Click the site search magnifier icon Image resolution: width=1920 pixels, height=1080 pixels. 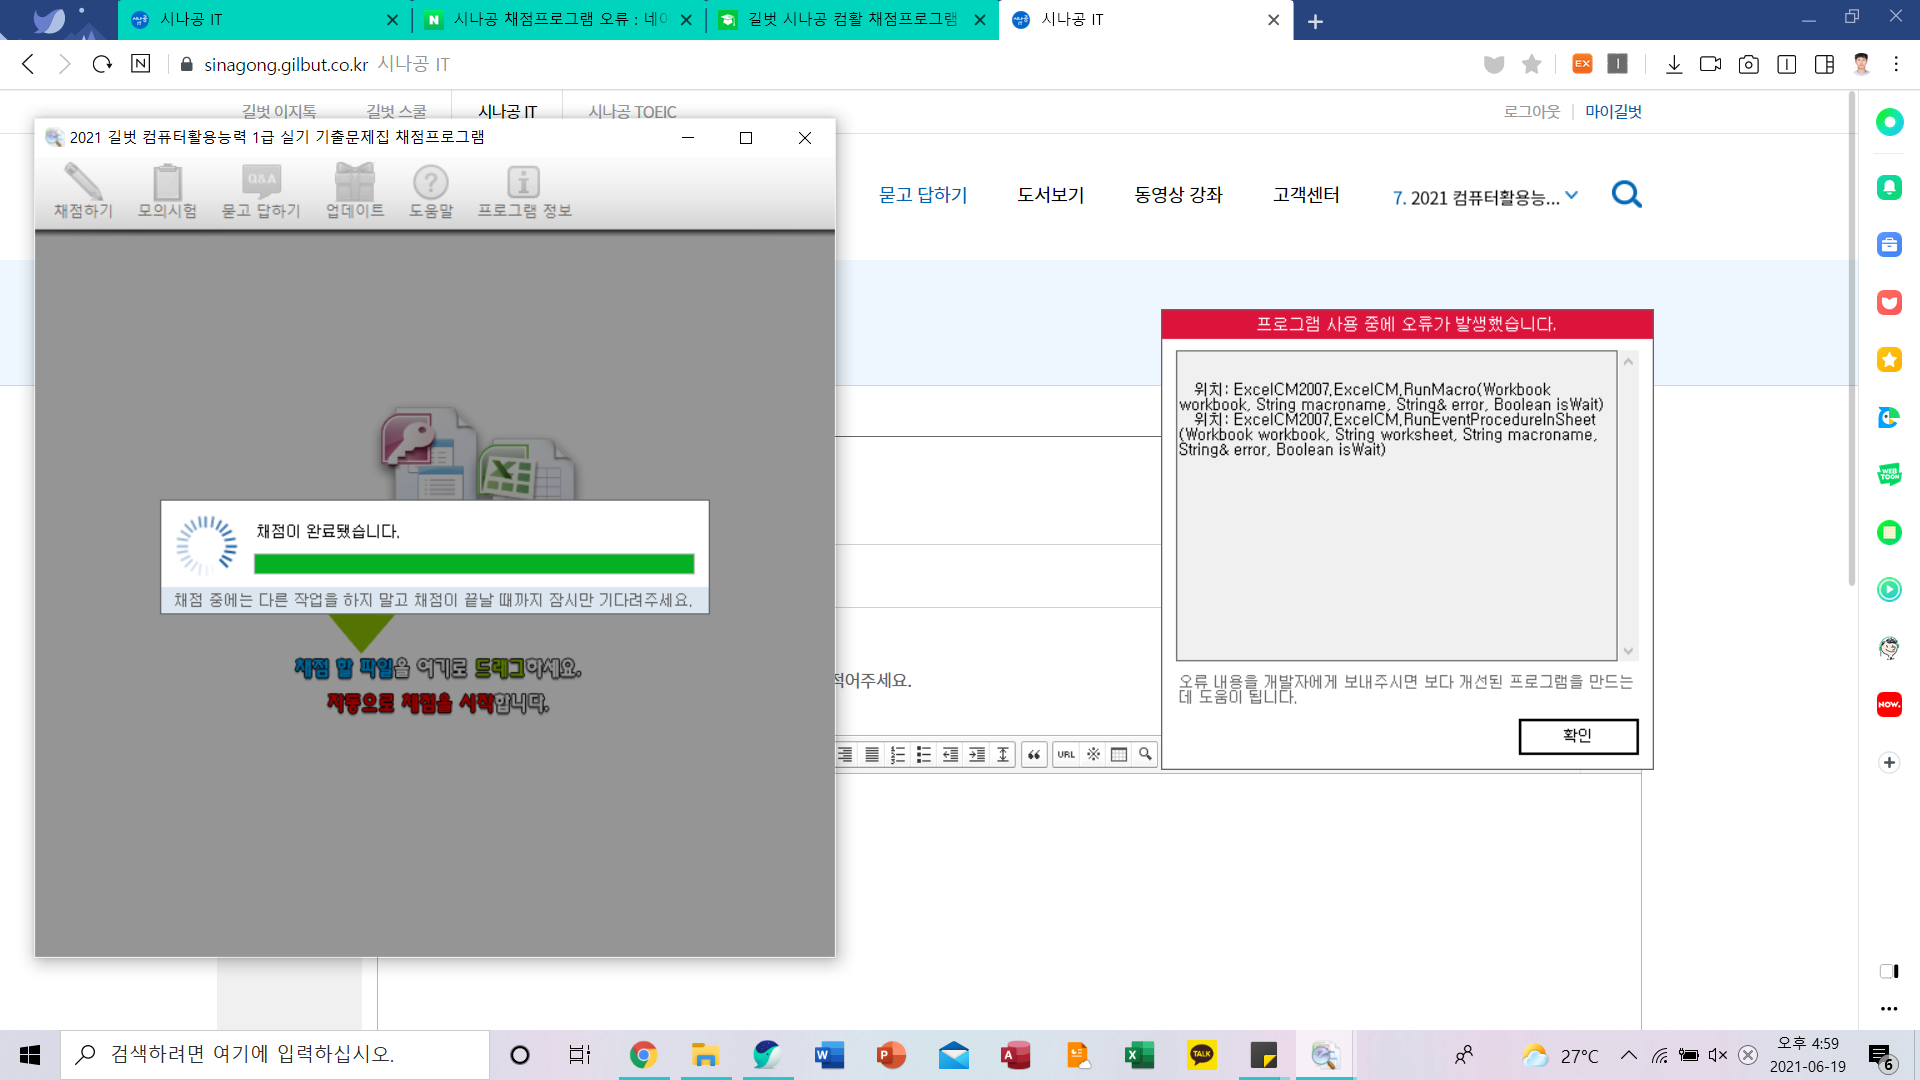click(1626, 195)
